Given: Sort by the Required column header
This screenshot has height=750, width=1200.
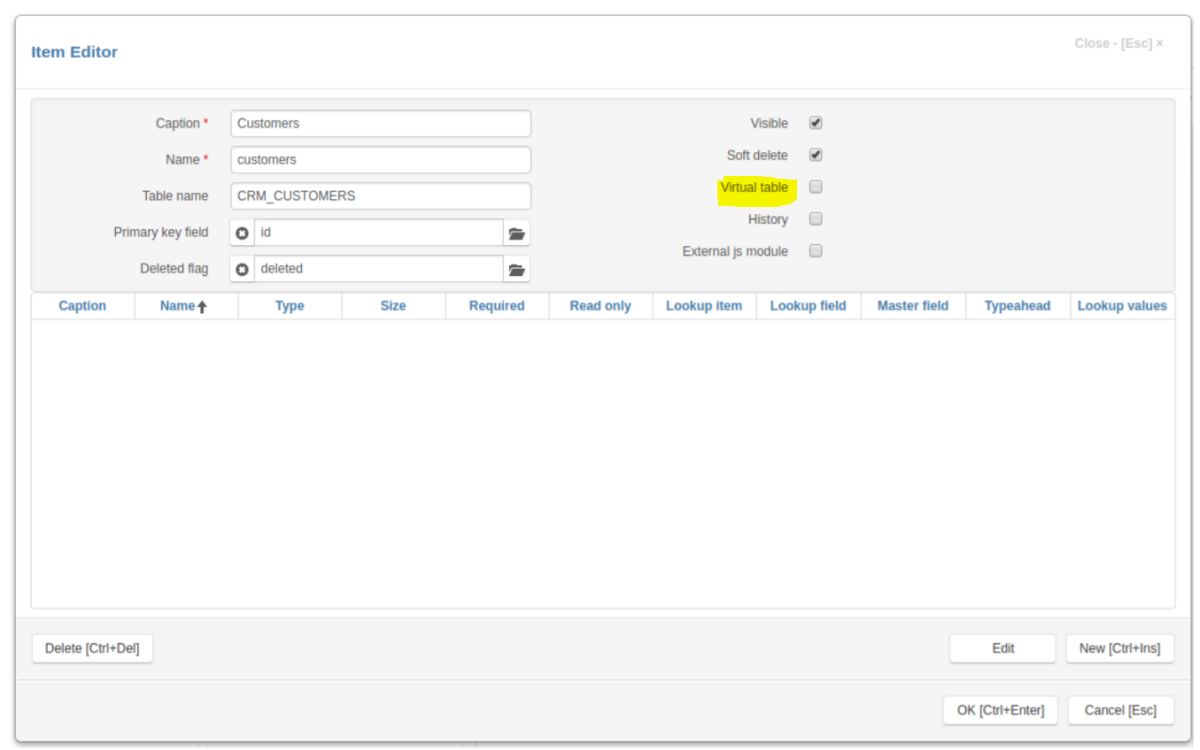Looking at the screenshot, I should [x=497, y=307].
